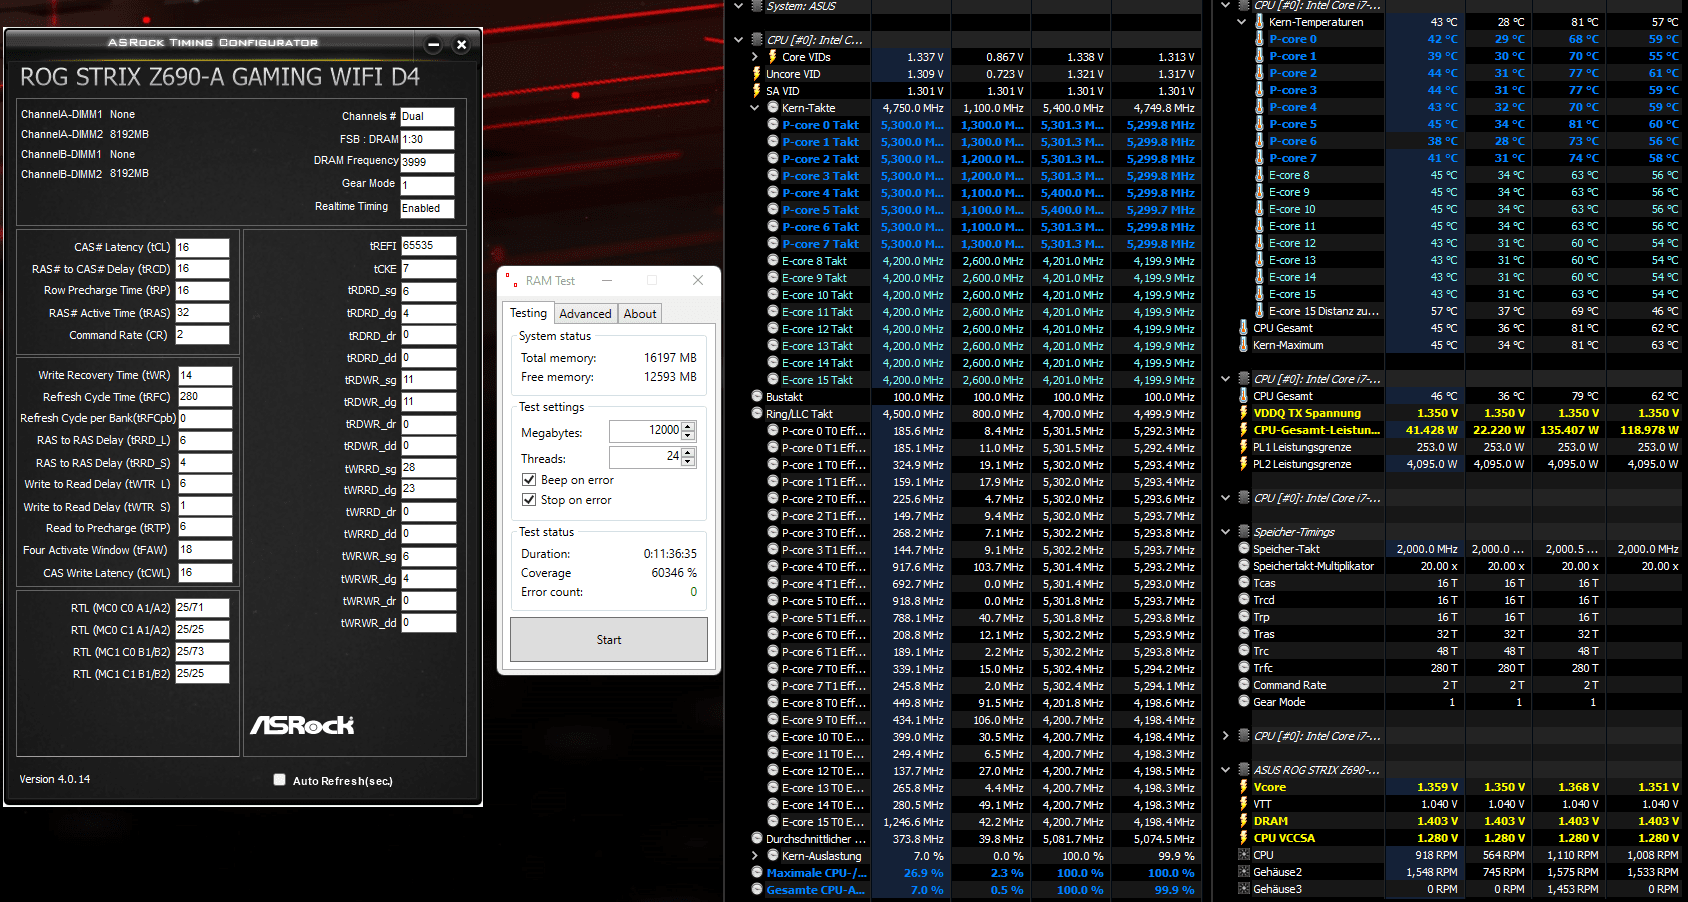The width and height of the screenshot is (1688, 902).
Task: Click the Core VIDs lightning bolt icon
Action: [x=772, y=57]
